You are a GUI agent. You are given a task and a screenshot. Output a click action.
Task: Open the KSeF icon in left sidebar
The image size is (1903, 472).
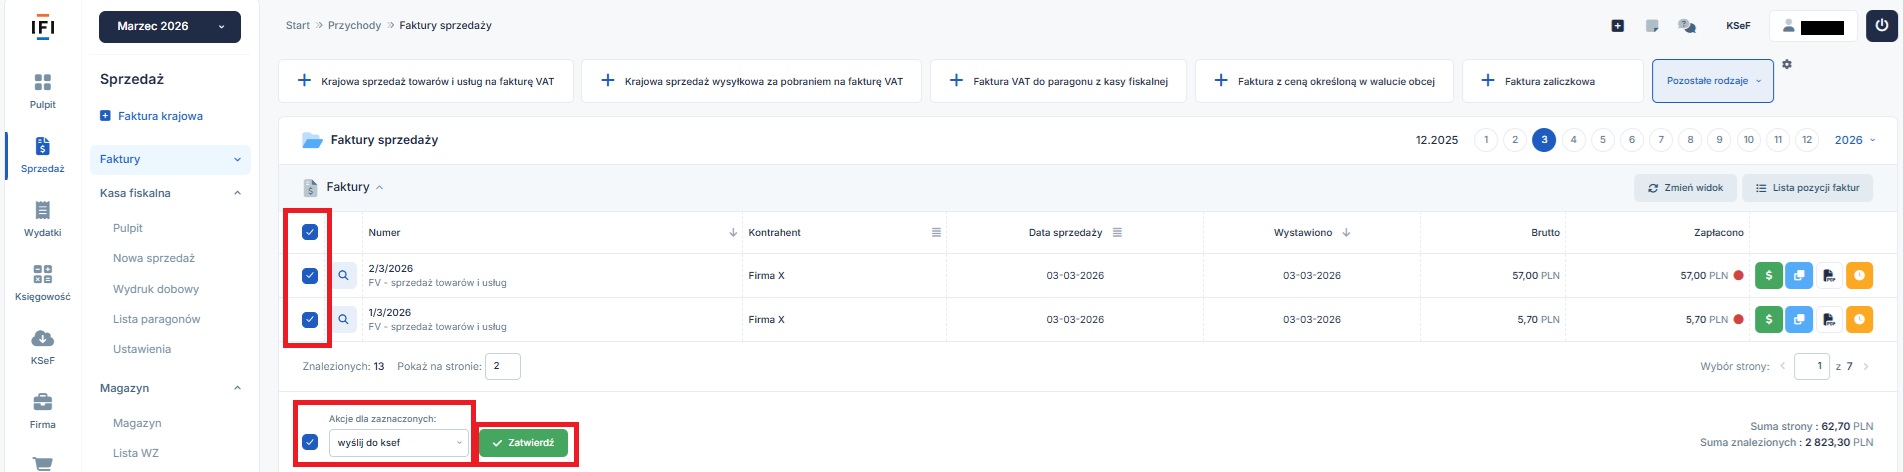tap(42, 345)
